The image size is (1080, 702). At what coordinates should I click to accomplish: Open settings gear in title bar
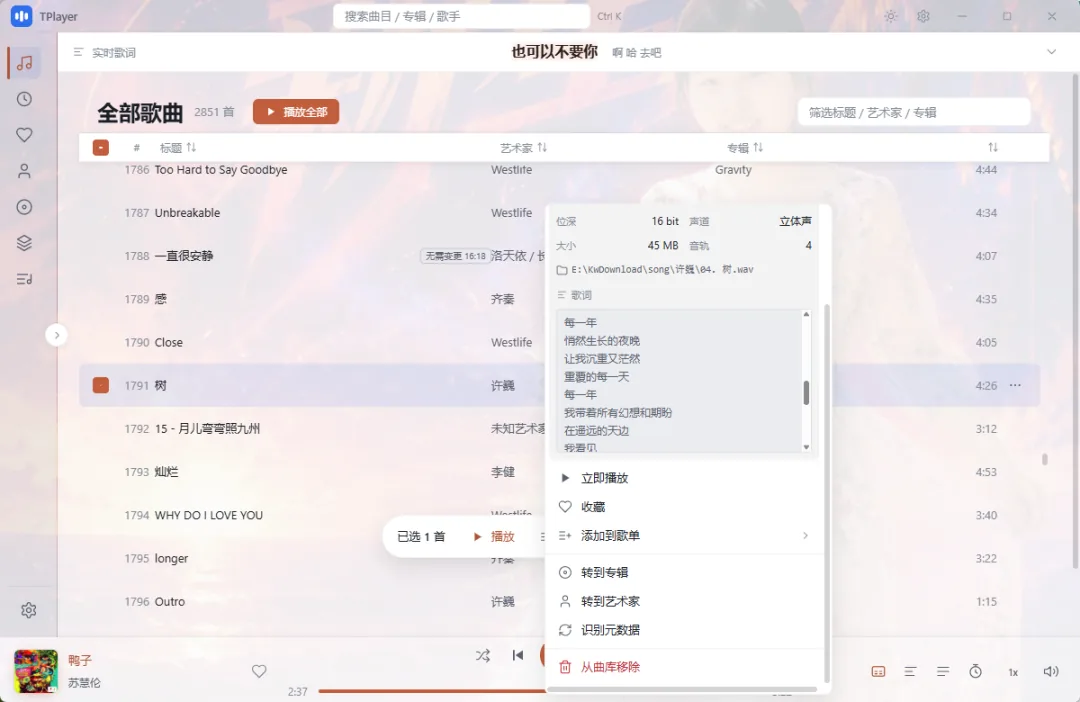pyautogui.click(x=923, y=16)
